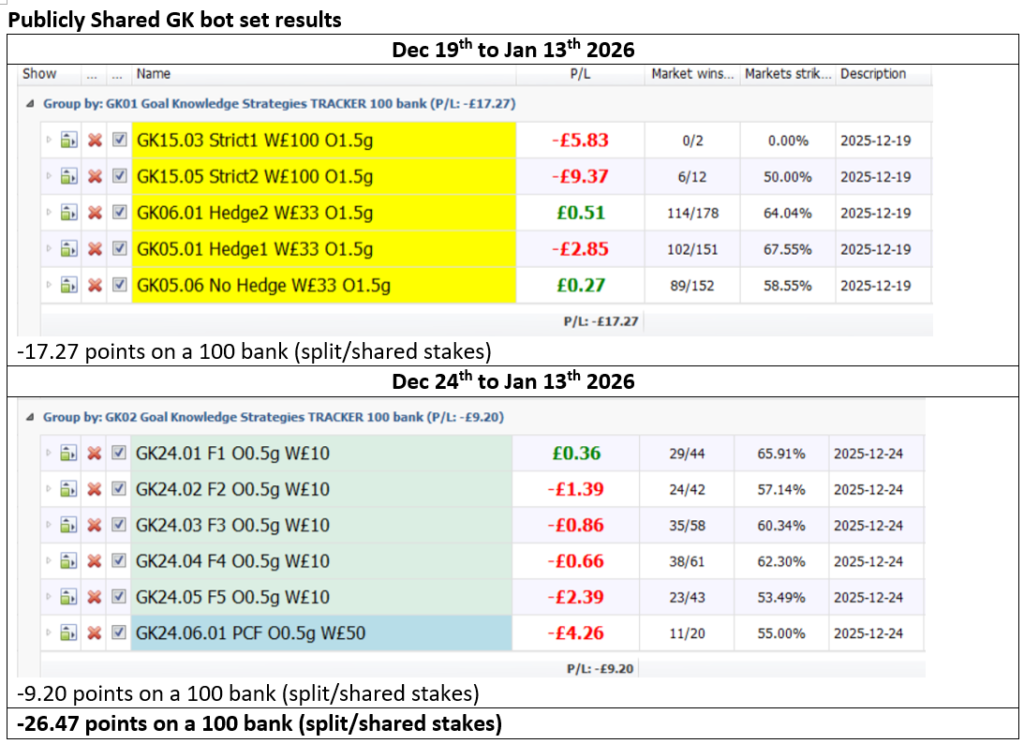Screen dimensions: 1024x744
Task: Collapse the GK02 Goal Knowledge group
Action: tap(31, 416)
